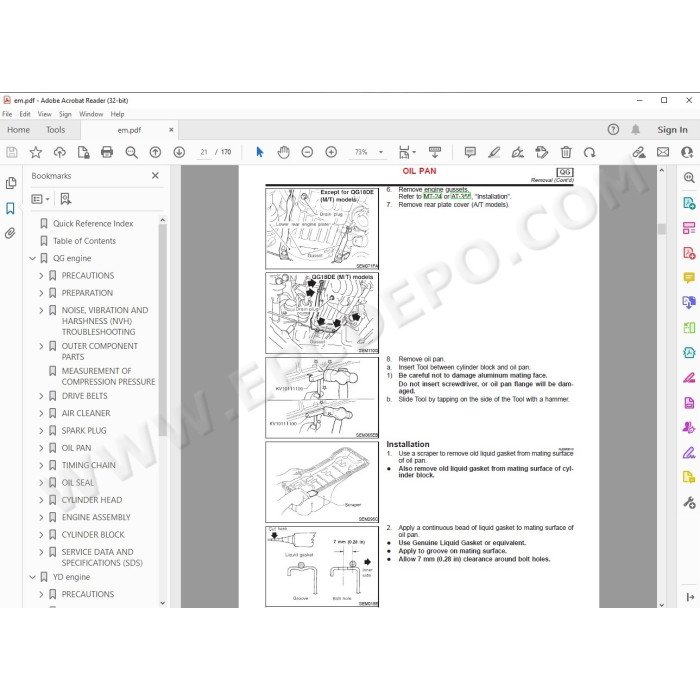
Task: Switch to the Home tab
Action: (x=18, y=129)
